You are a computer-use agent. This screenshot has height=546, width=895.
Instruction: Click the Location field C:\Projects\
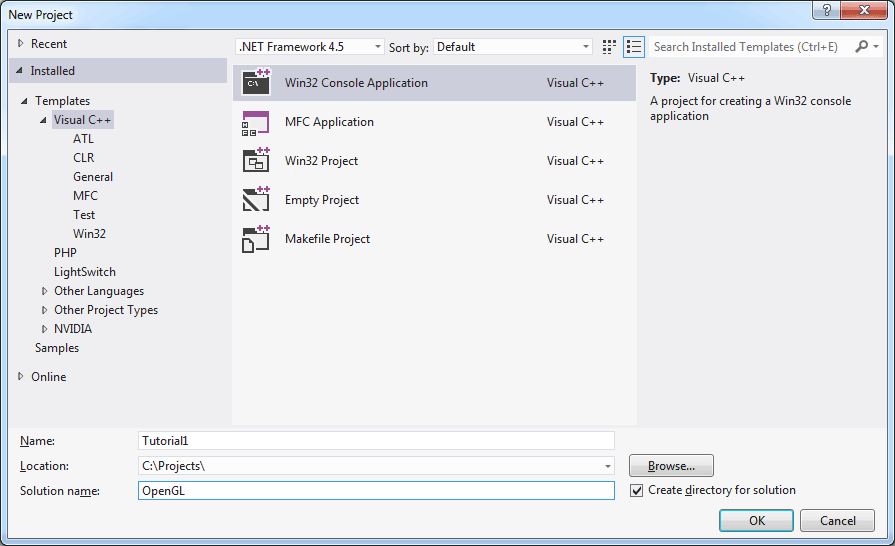[x=376, y=466]
